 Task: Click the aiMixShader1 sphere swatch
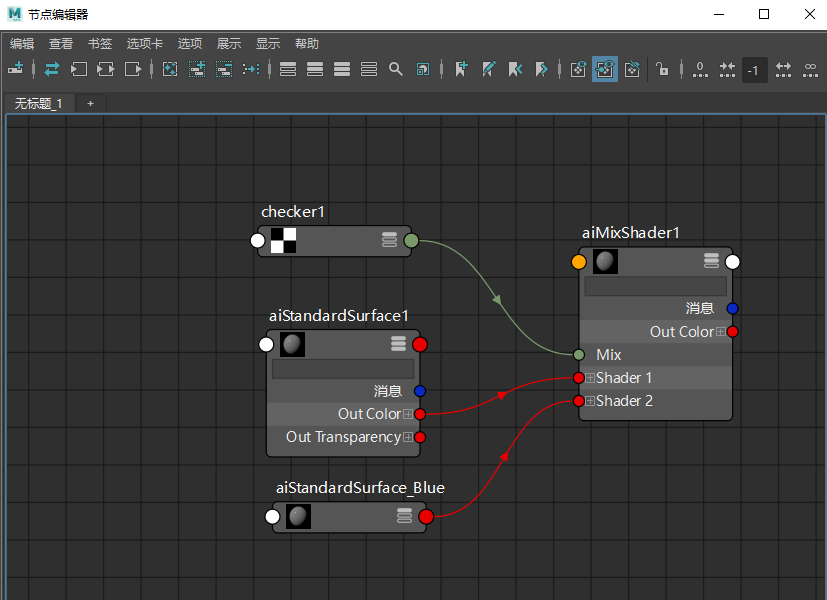pos(605,261)
